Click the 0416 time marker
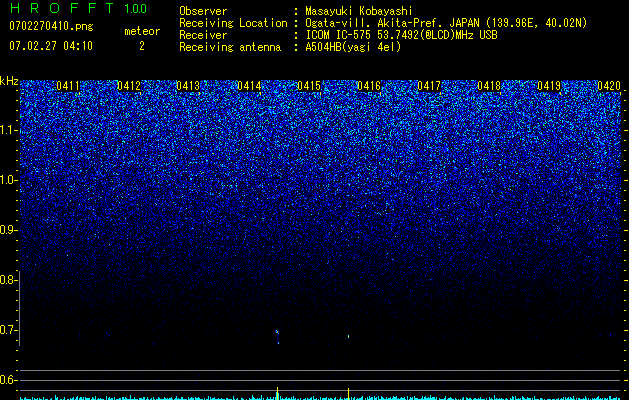629x400 pixels. click(369, 86)
